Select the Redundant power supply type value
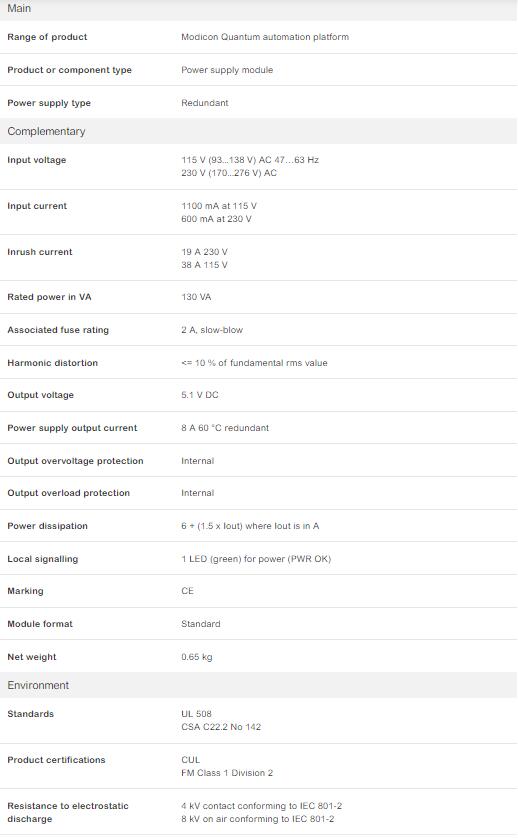 204,103
